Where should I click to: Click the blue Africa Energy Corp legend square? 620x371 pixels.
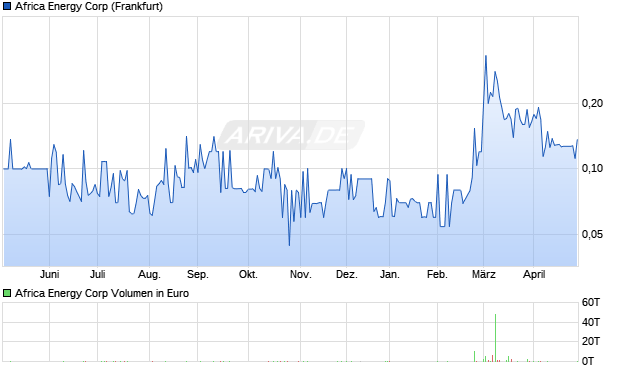click(7, 7)
